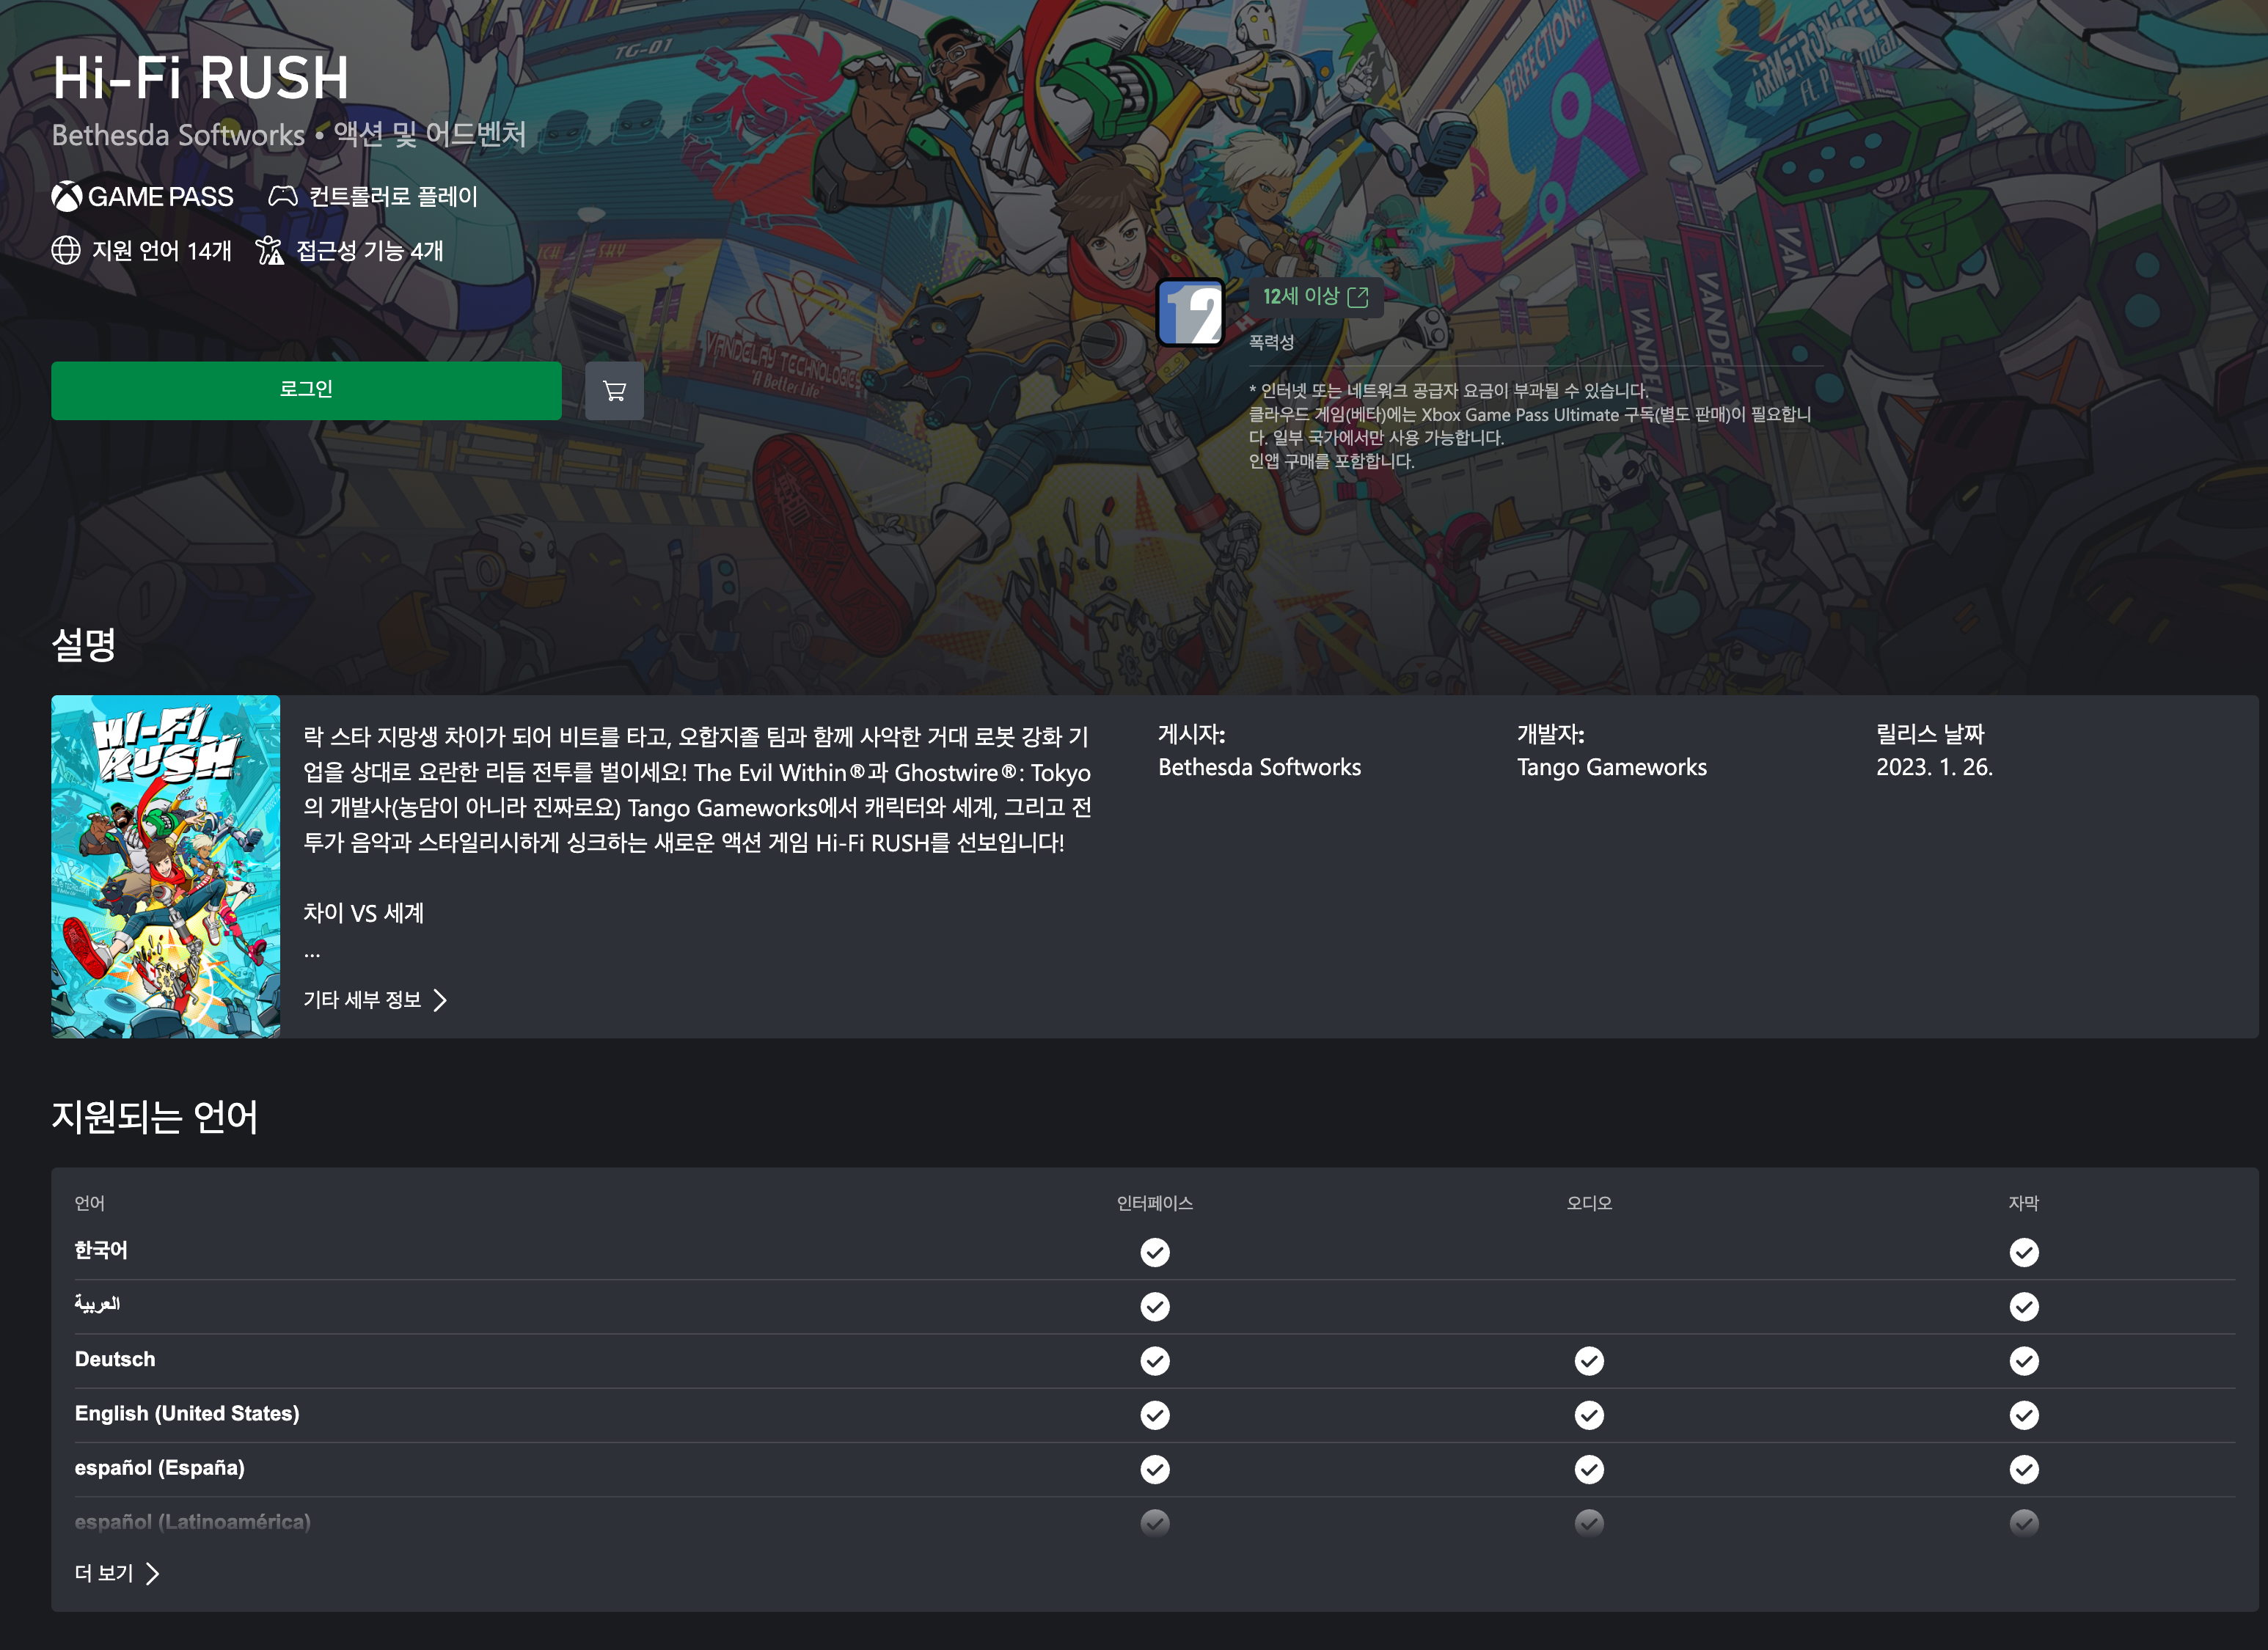Click Deutsch interface check mark
The width and height of the screenshot is (2268, 1650).
[1155, 1360]
